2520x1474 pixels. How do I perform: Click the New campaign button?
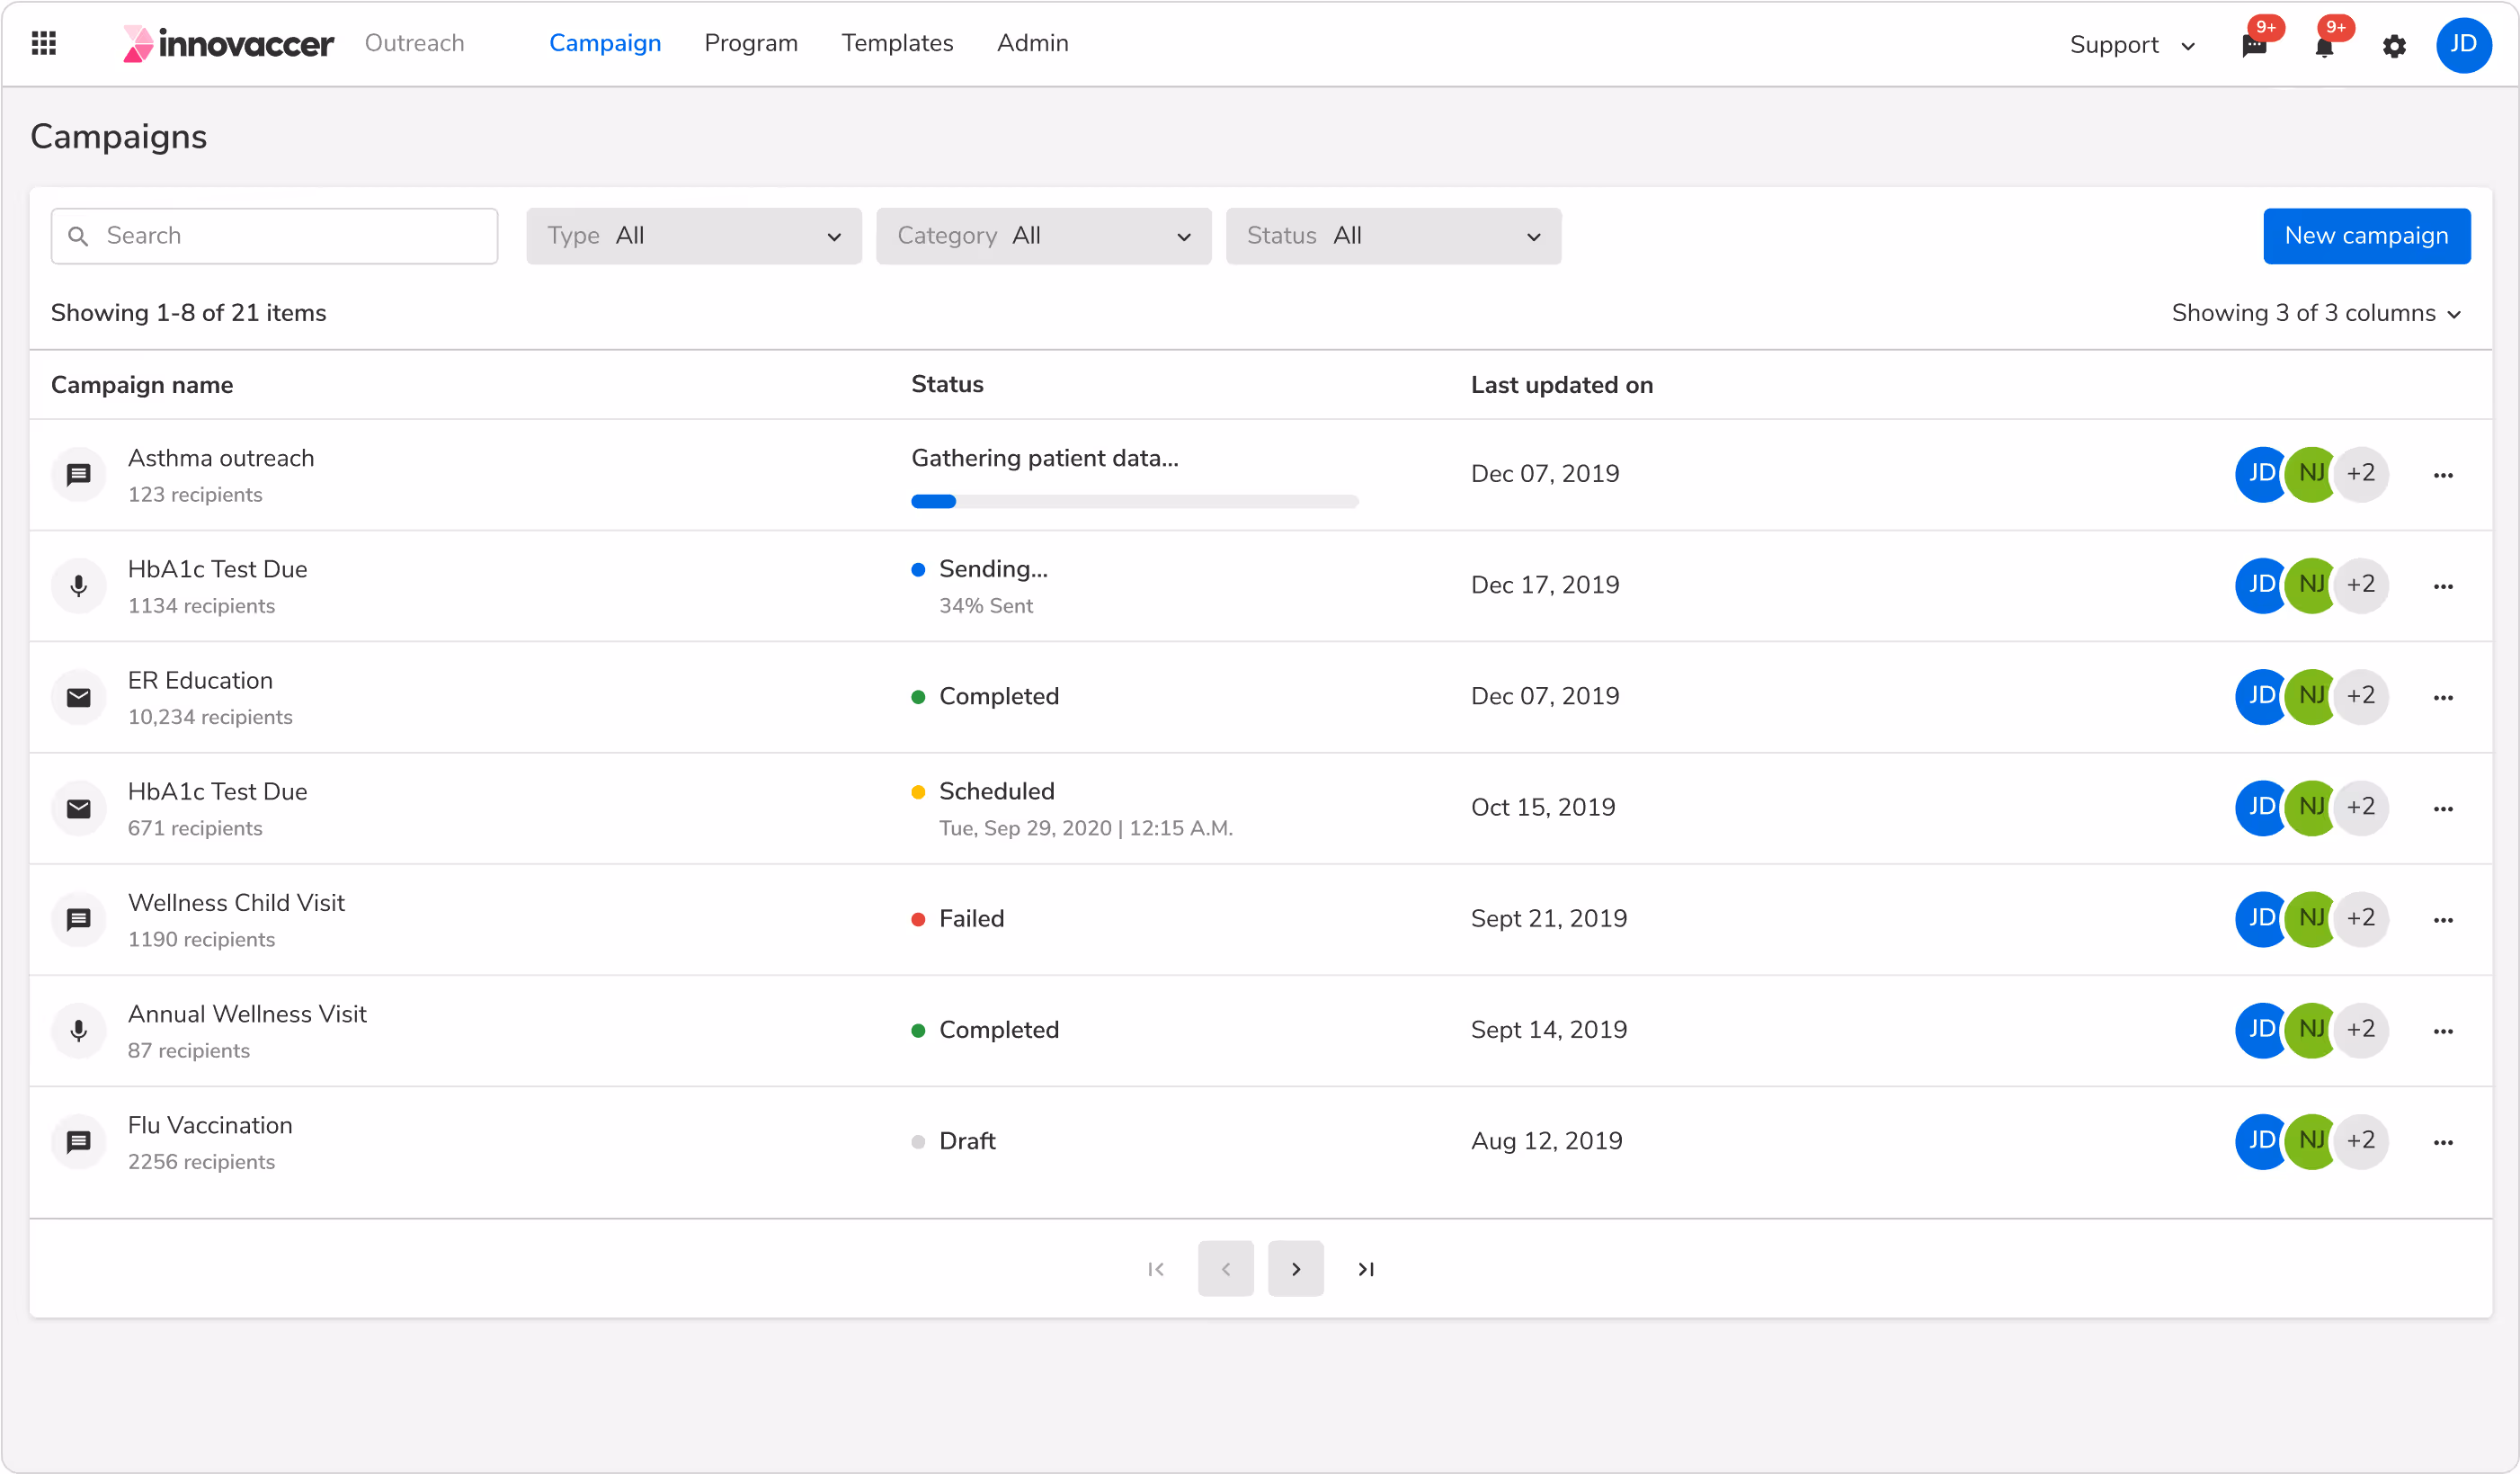2366,236
